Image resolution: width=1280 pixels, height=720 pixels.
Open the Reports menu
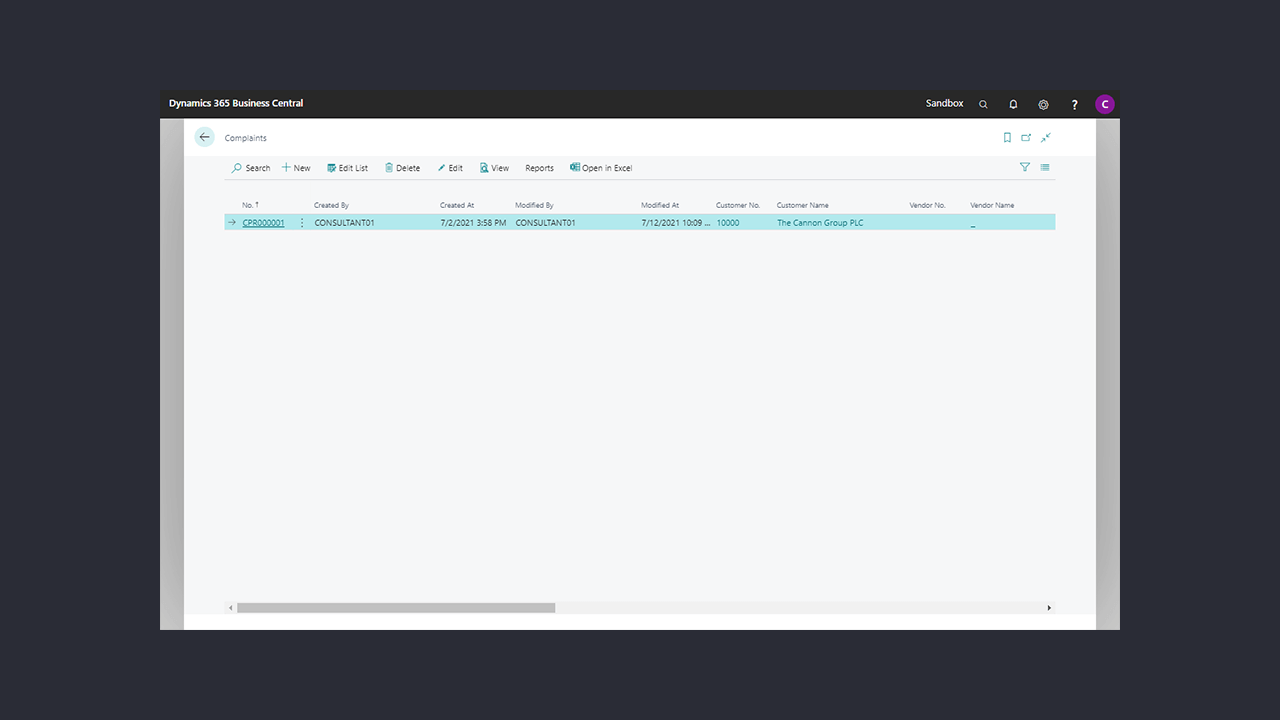539,168
